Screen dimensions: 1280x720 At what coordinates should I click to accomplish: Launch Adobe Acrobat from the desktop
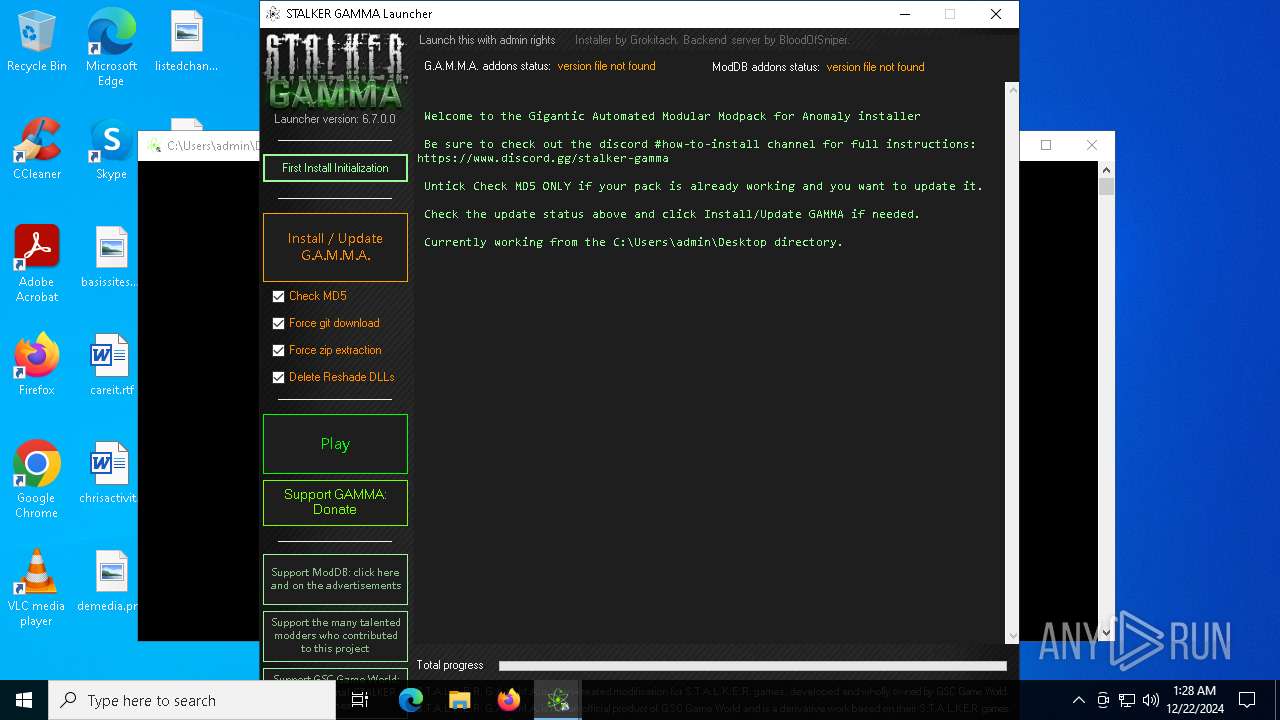point(37,264)
